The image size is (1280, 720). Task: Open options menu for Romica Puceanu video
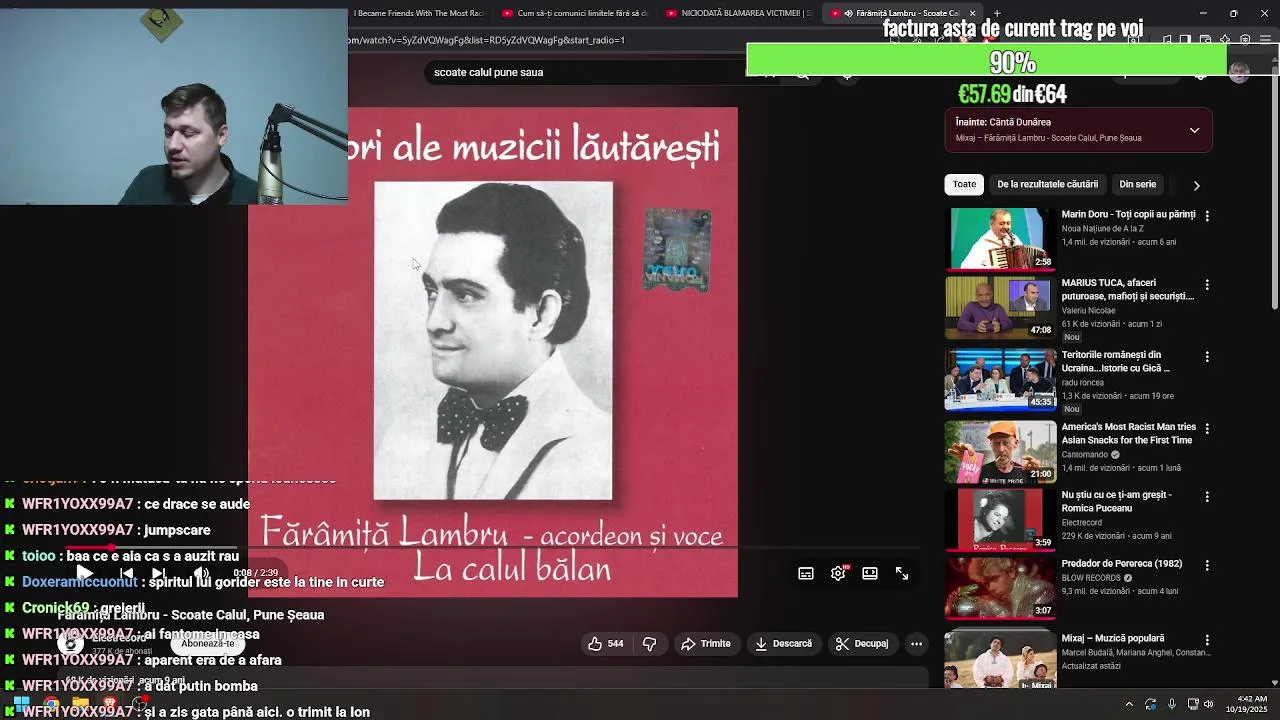pyautogui.click(x=1207, y=497)
